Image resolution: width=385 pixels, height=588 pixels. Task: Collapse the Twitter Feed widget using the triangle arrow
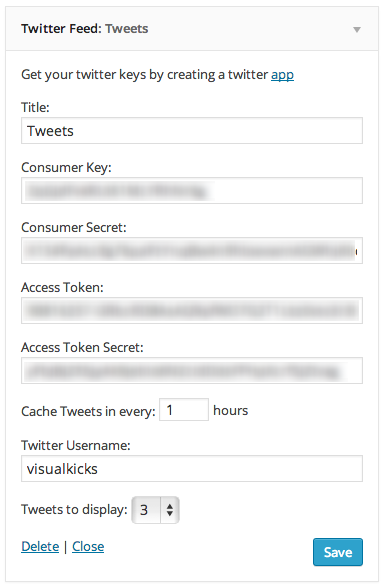(x=357, y=29)
